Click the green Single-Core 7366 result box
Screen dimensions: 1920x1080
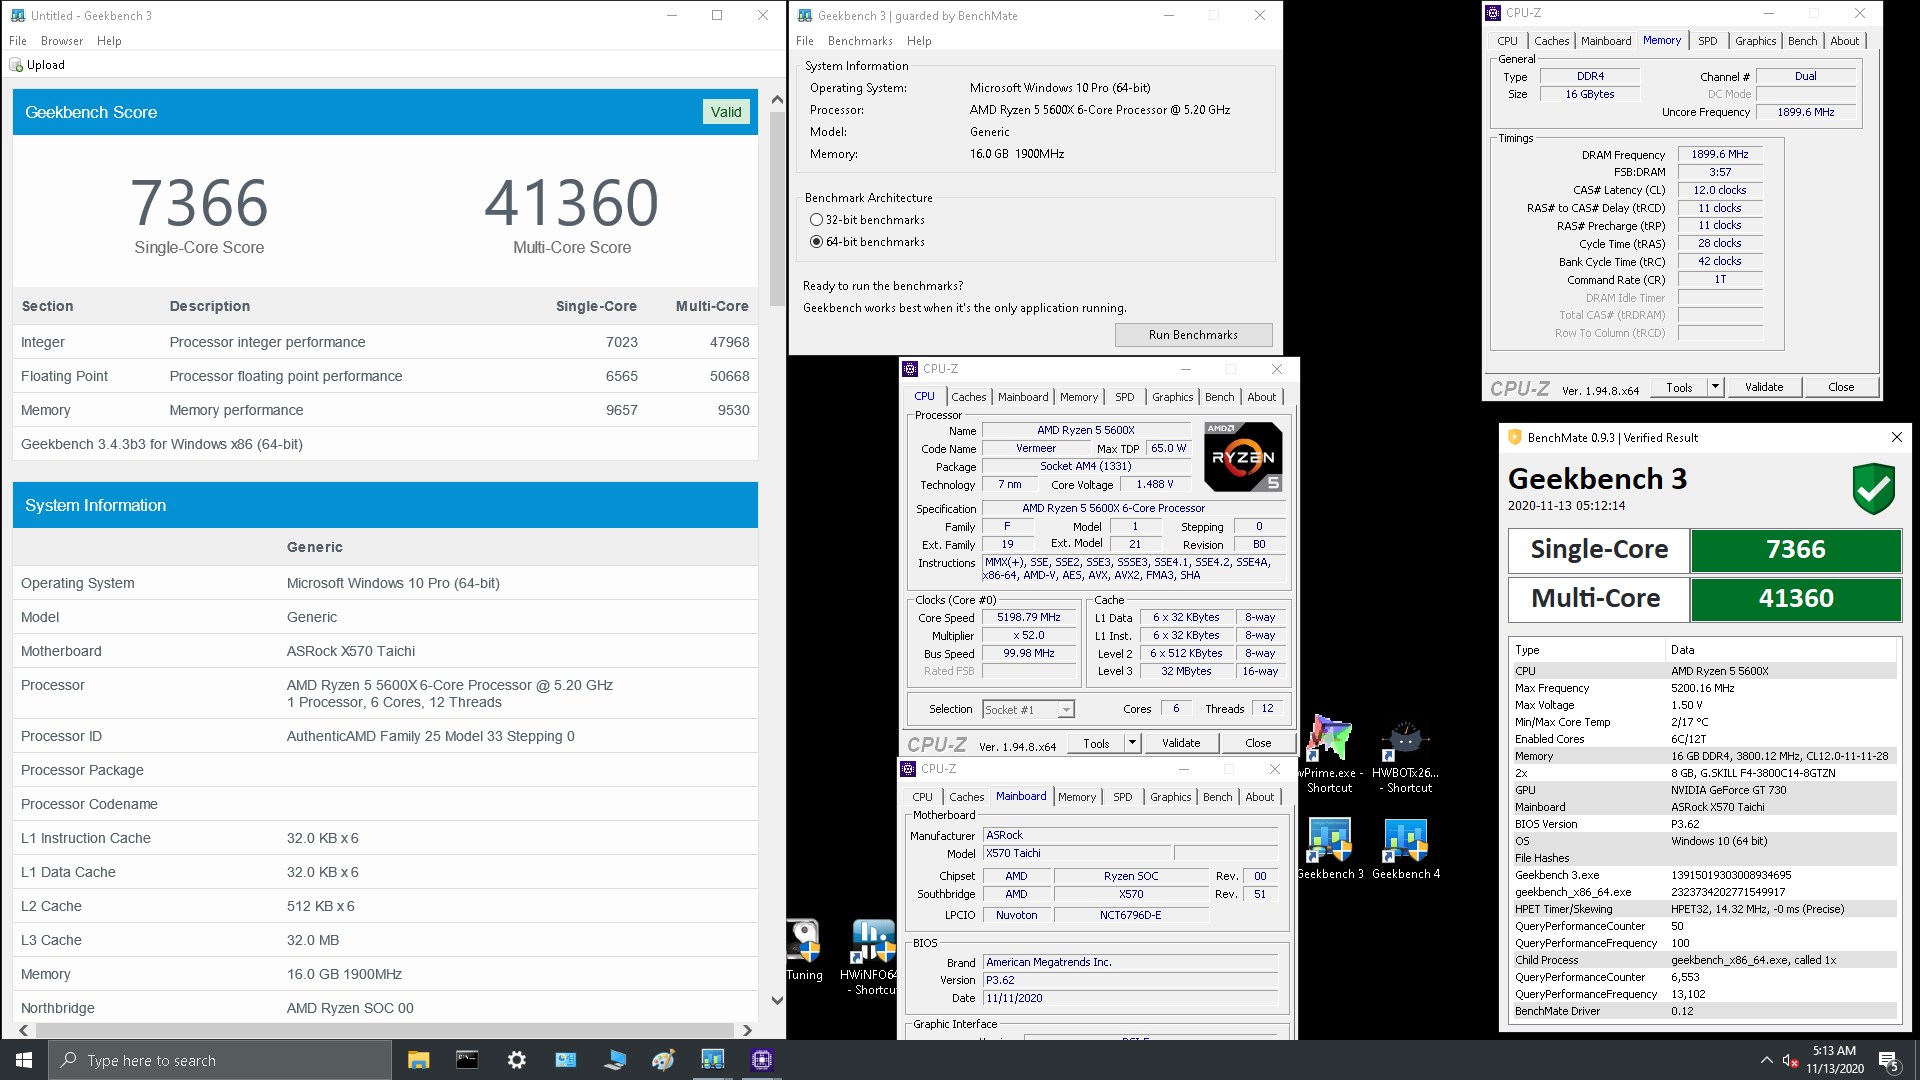click(x=1796, y=550)
